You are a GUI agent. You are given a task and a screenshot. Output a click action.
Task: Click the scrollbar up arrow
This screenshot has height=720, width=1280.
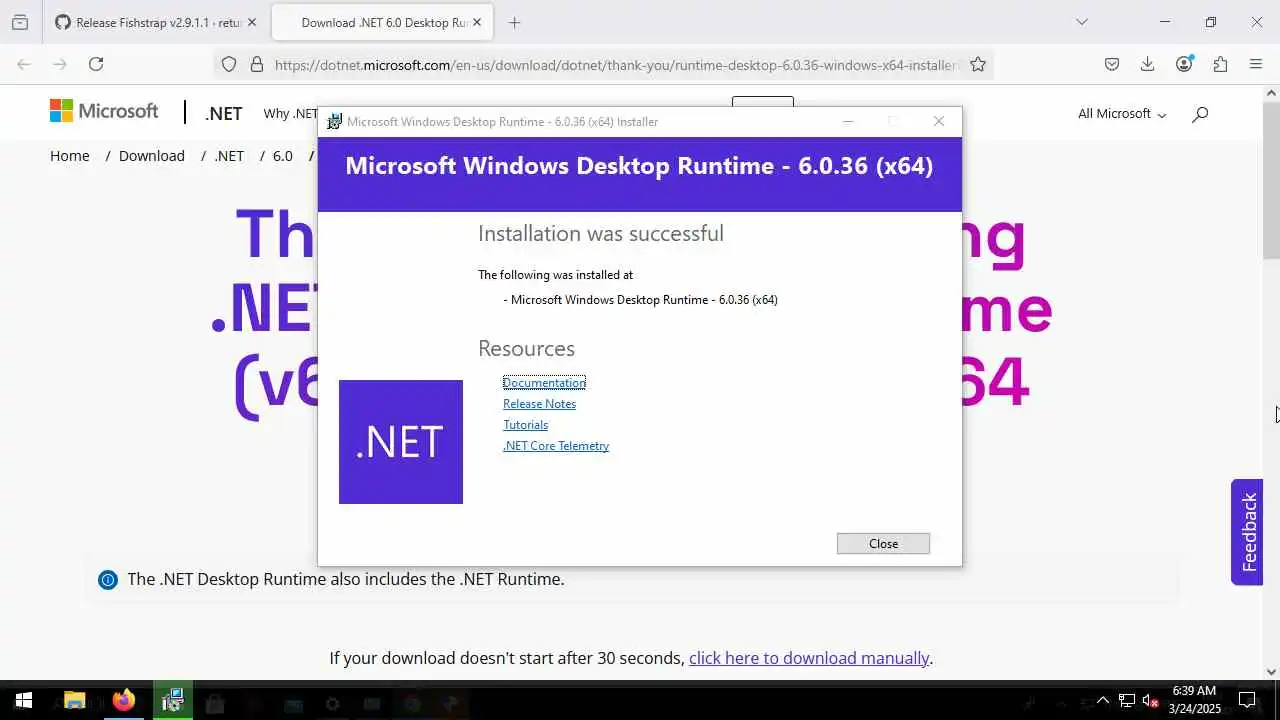pos(1271,93)
